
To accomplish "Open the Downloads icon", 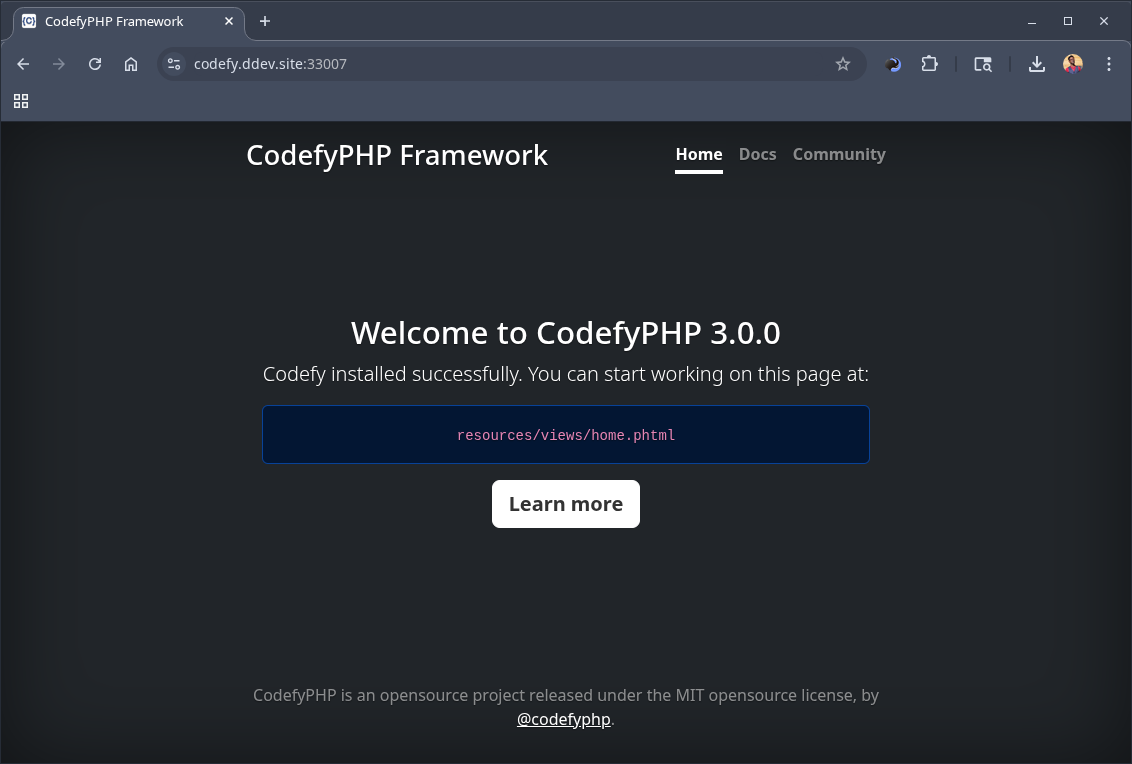I will coord(1036,63).
